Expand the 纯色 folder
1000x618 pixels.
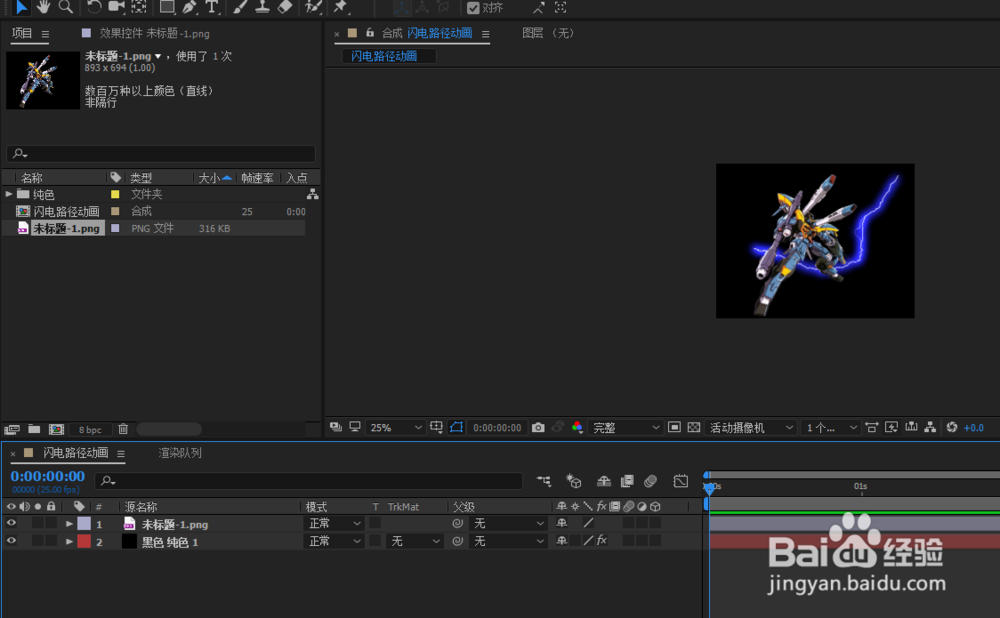9,194
